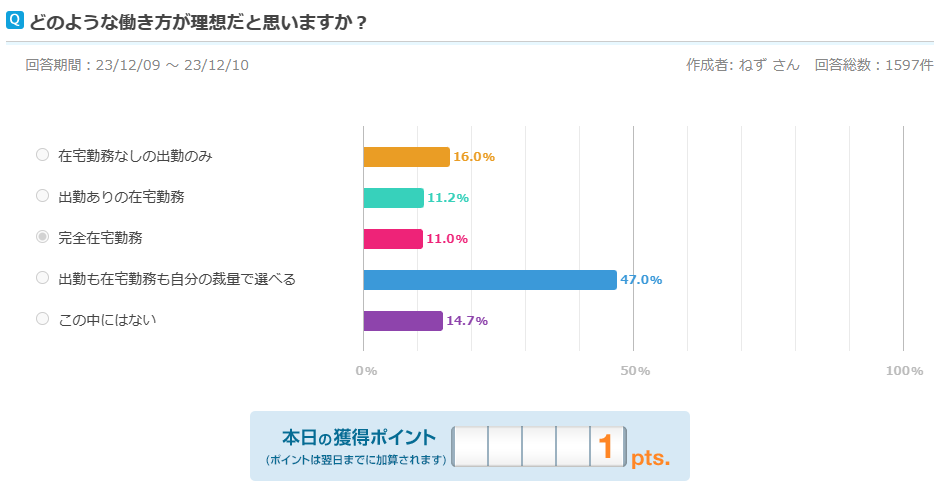This screenshot has height=486, width=940.
Task: Click the creator name ねず さん
Action: (769, 65)
